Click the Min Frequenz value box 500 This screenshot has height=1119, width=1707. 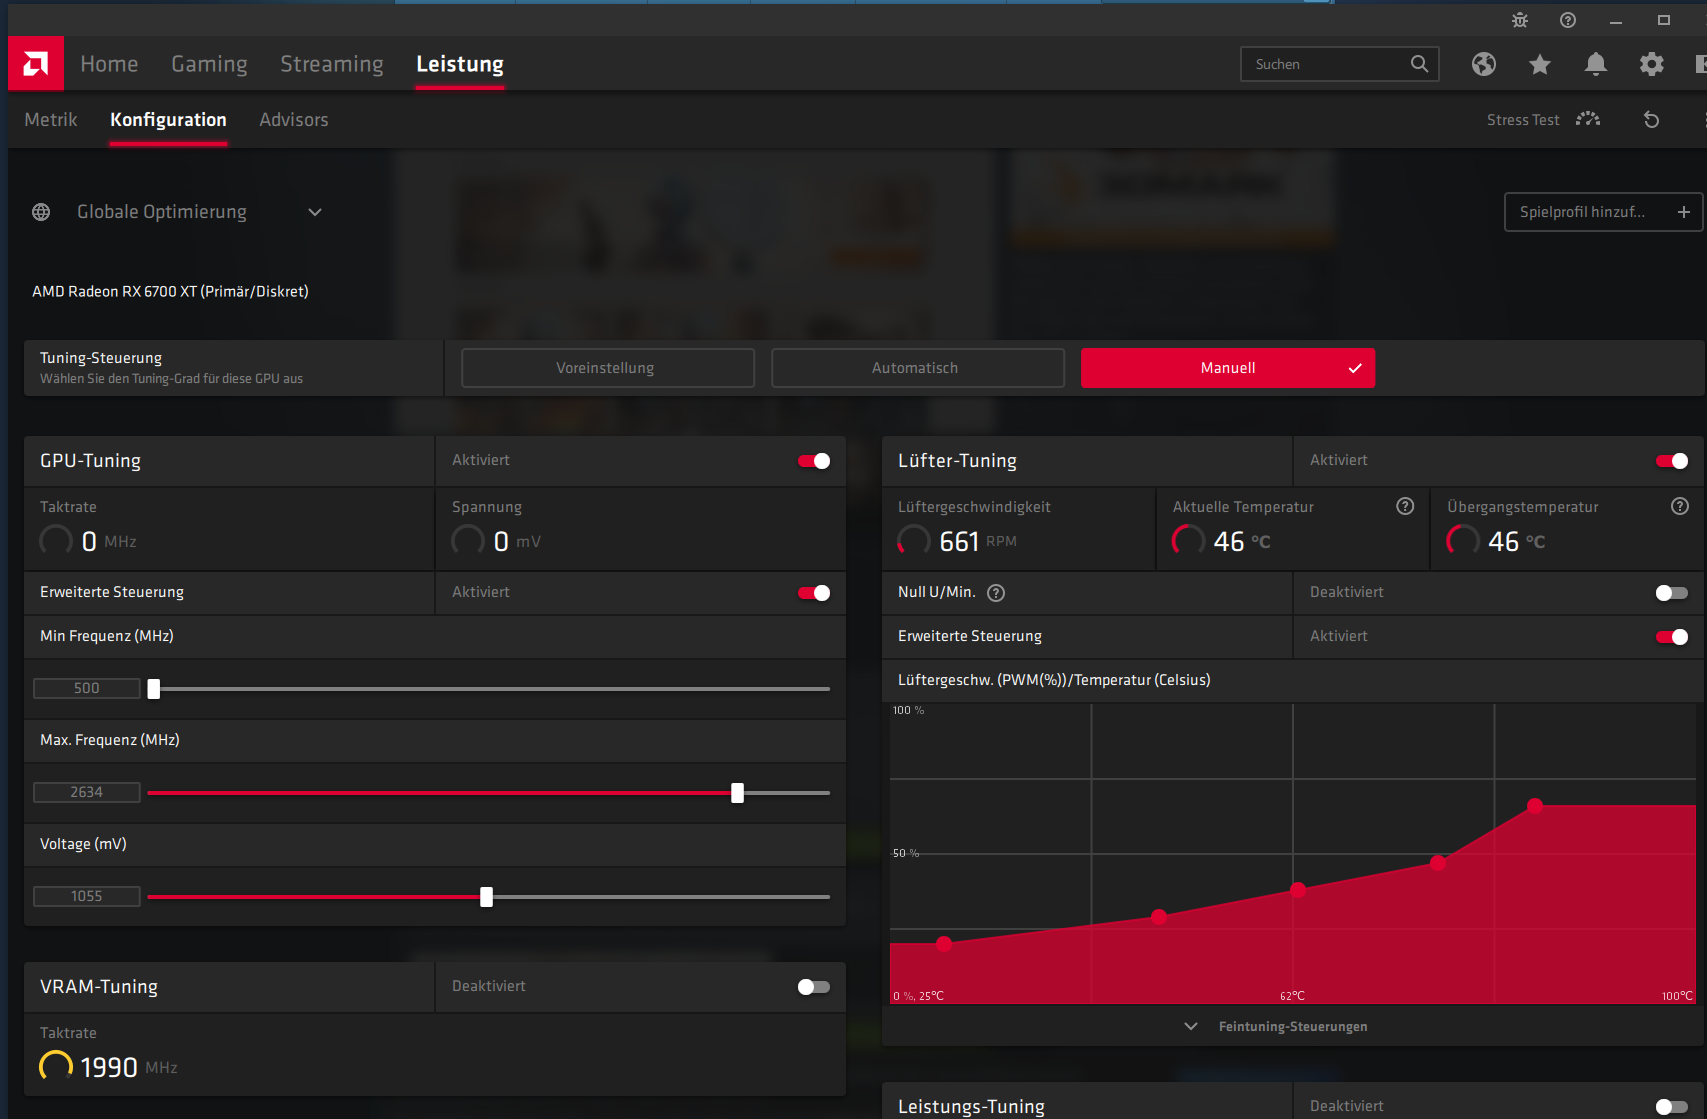87,688
